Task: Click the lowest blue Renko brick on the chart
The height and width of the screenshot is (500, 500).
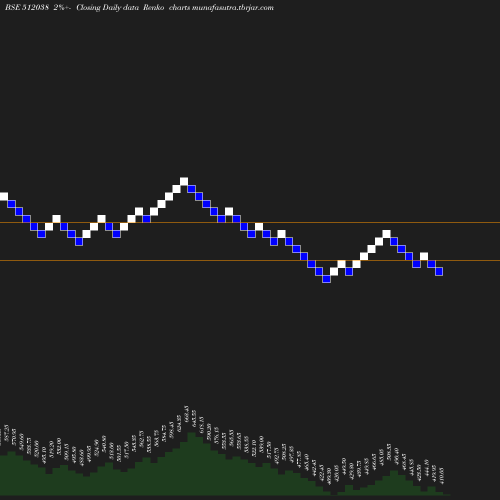Action: (326, 279)
